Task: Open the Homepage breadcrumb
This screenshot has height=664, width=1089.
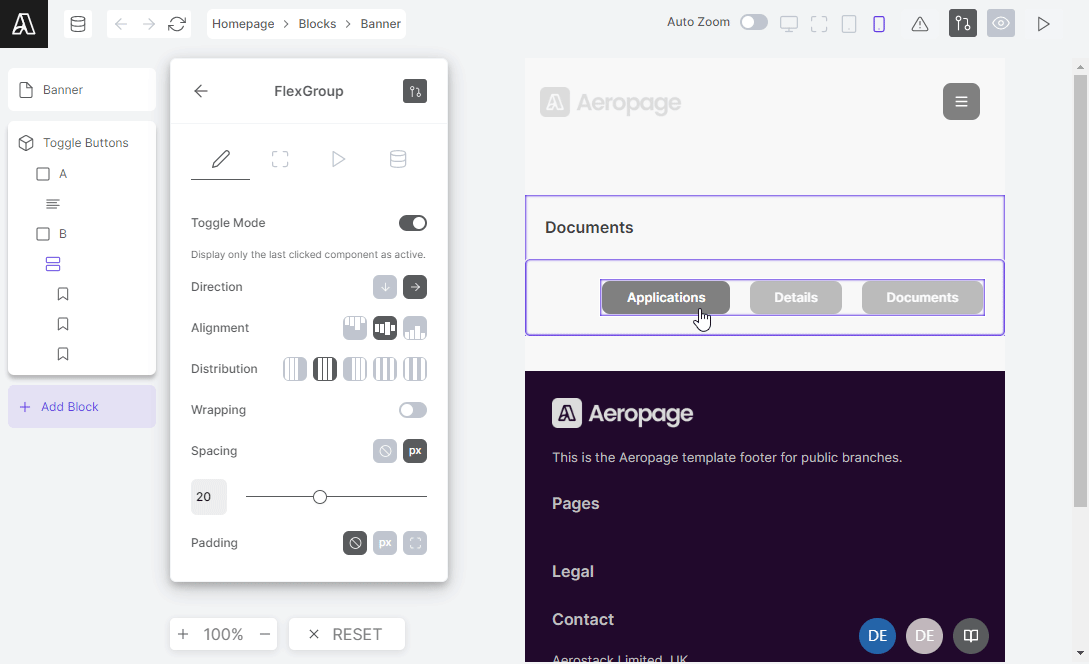Action: [243, 24]
